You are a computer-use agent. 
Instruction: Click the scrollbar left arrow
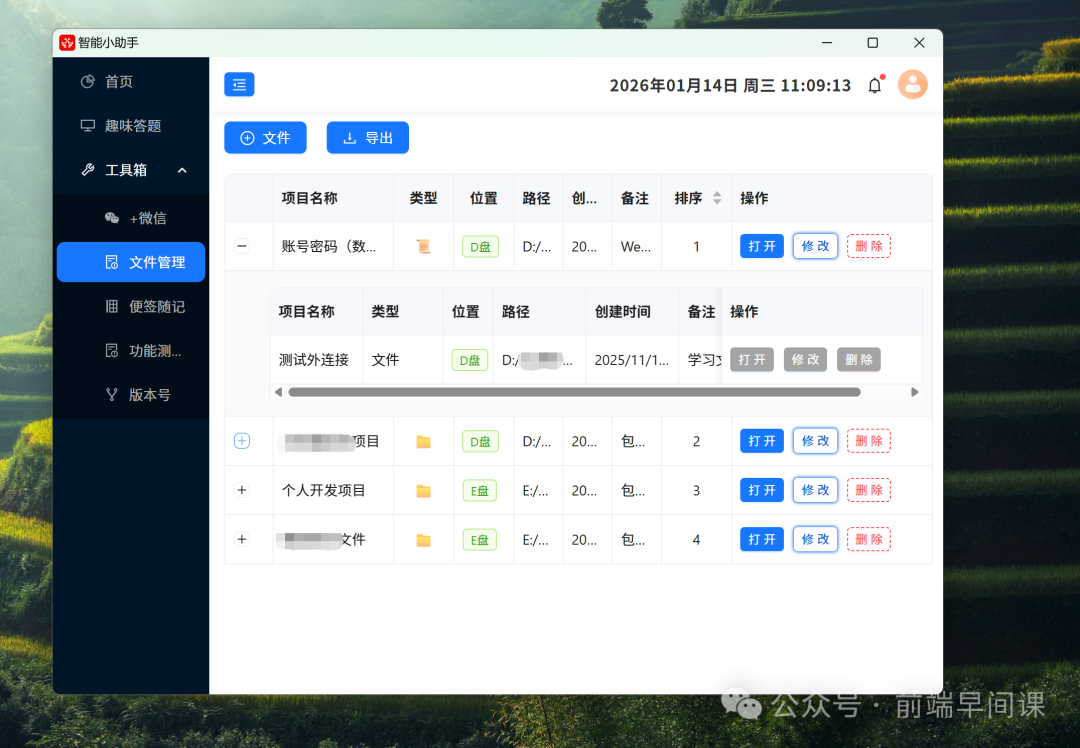278,392
